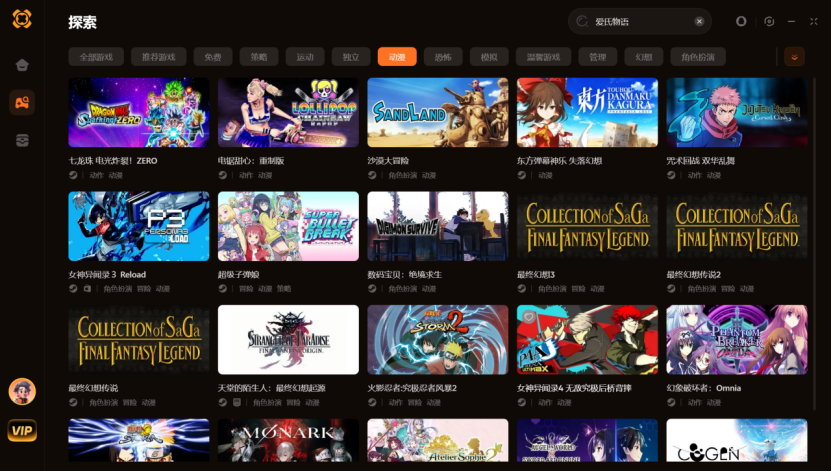Image resolution: width=831 pixels, height=471 pixels.
Task: Click title 女神异闻录4 无敌究极后桥背摔
Action: [x=574, y=388]
